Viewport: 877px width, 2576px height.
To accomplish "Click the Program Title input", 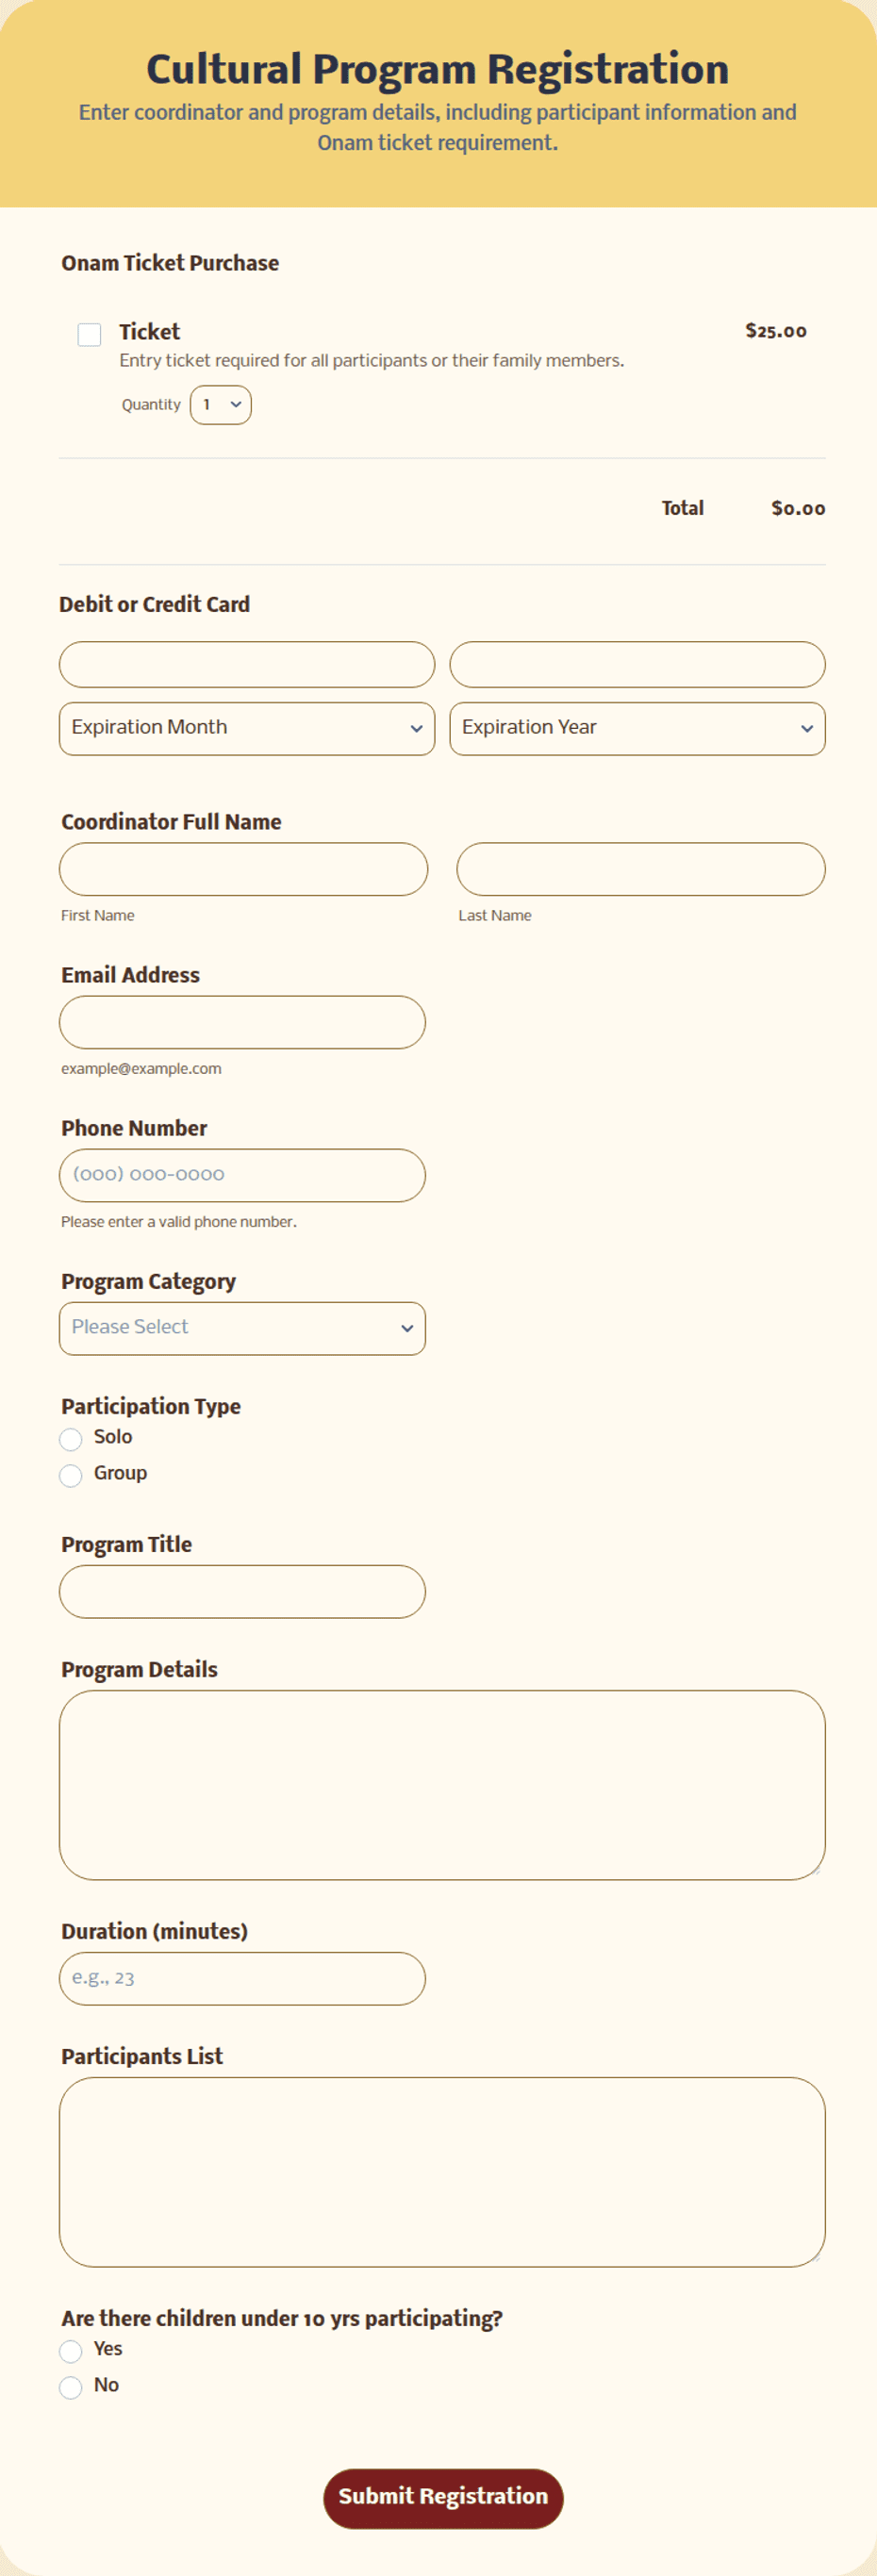I will 242,1591.
